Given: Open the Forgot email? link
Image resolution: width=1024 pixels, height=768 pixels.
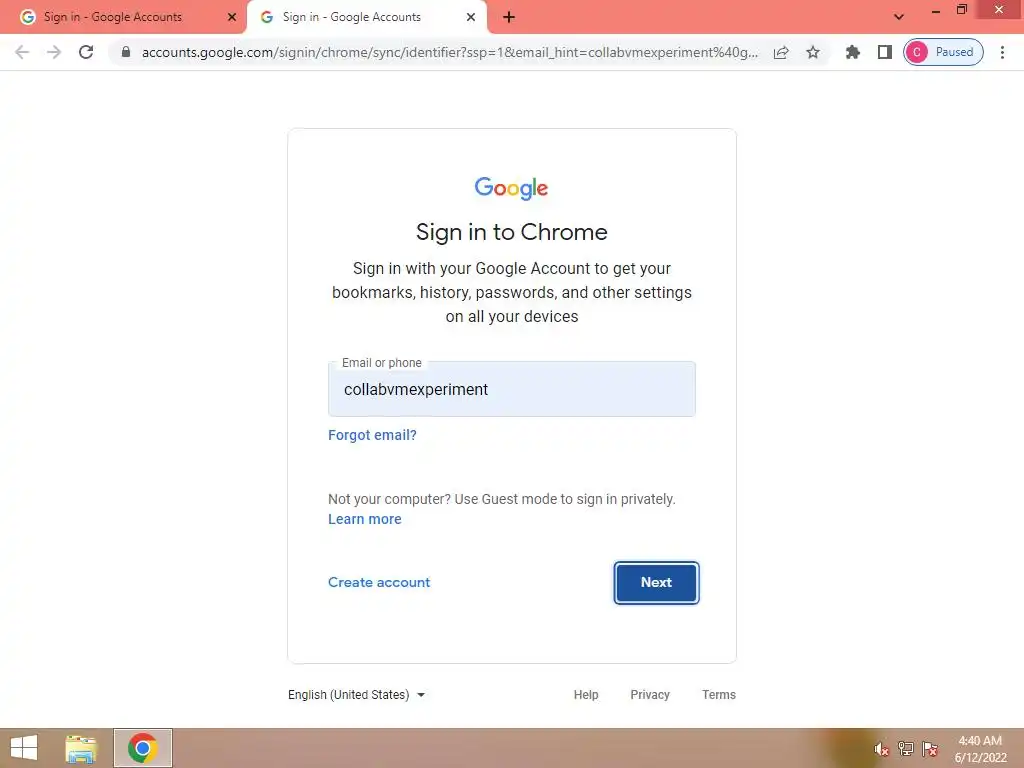Looking at the screenshot, I should click(372, 435).
